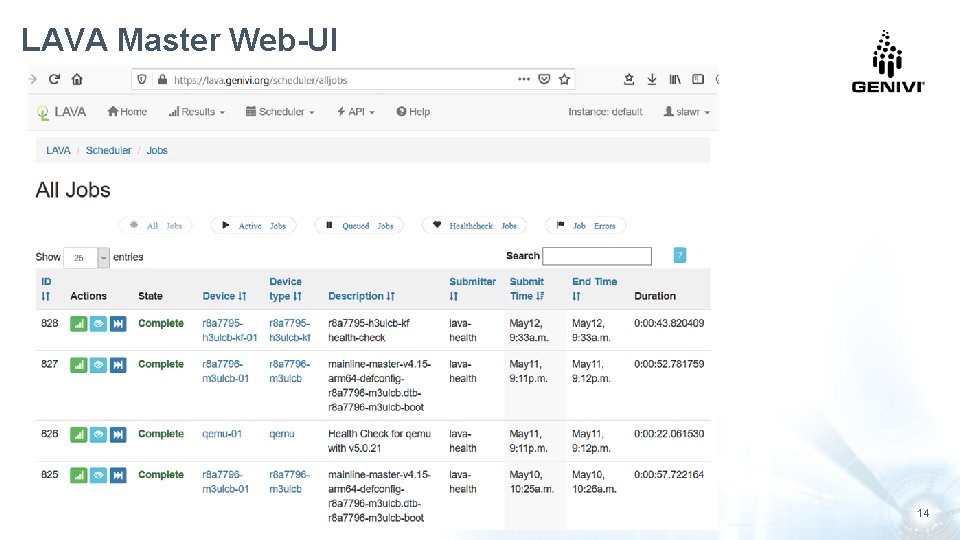Click the browser address bar URL
This screenshot has height=540, width=960.
[260, 80]
